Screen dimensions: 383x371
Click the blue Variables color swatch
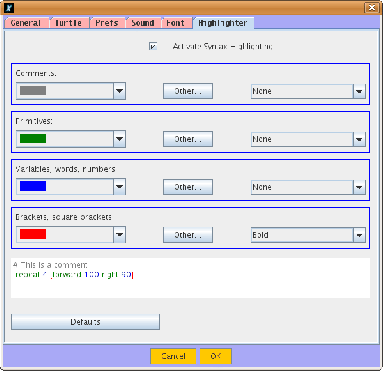click(33, 186)
